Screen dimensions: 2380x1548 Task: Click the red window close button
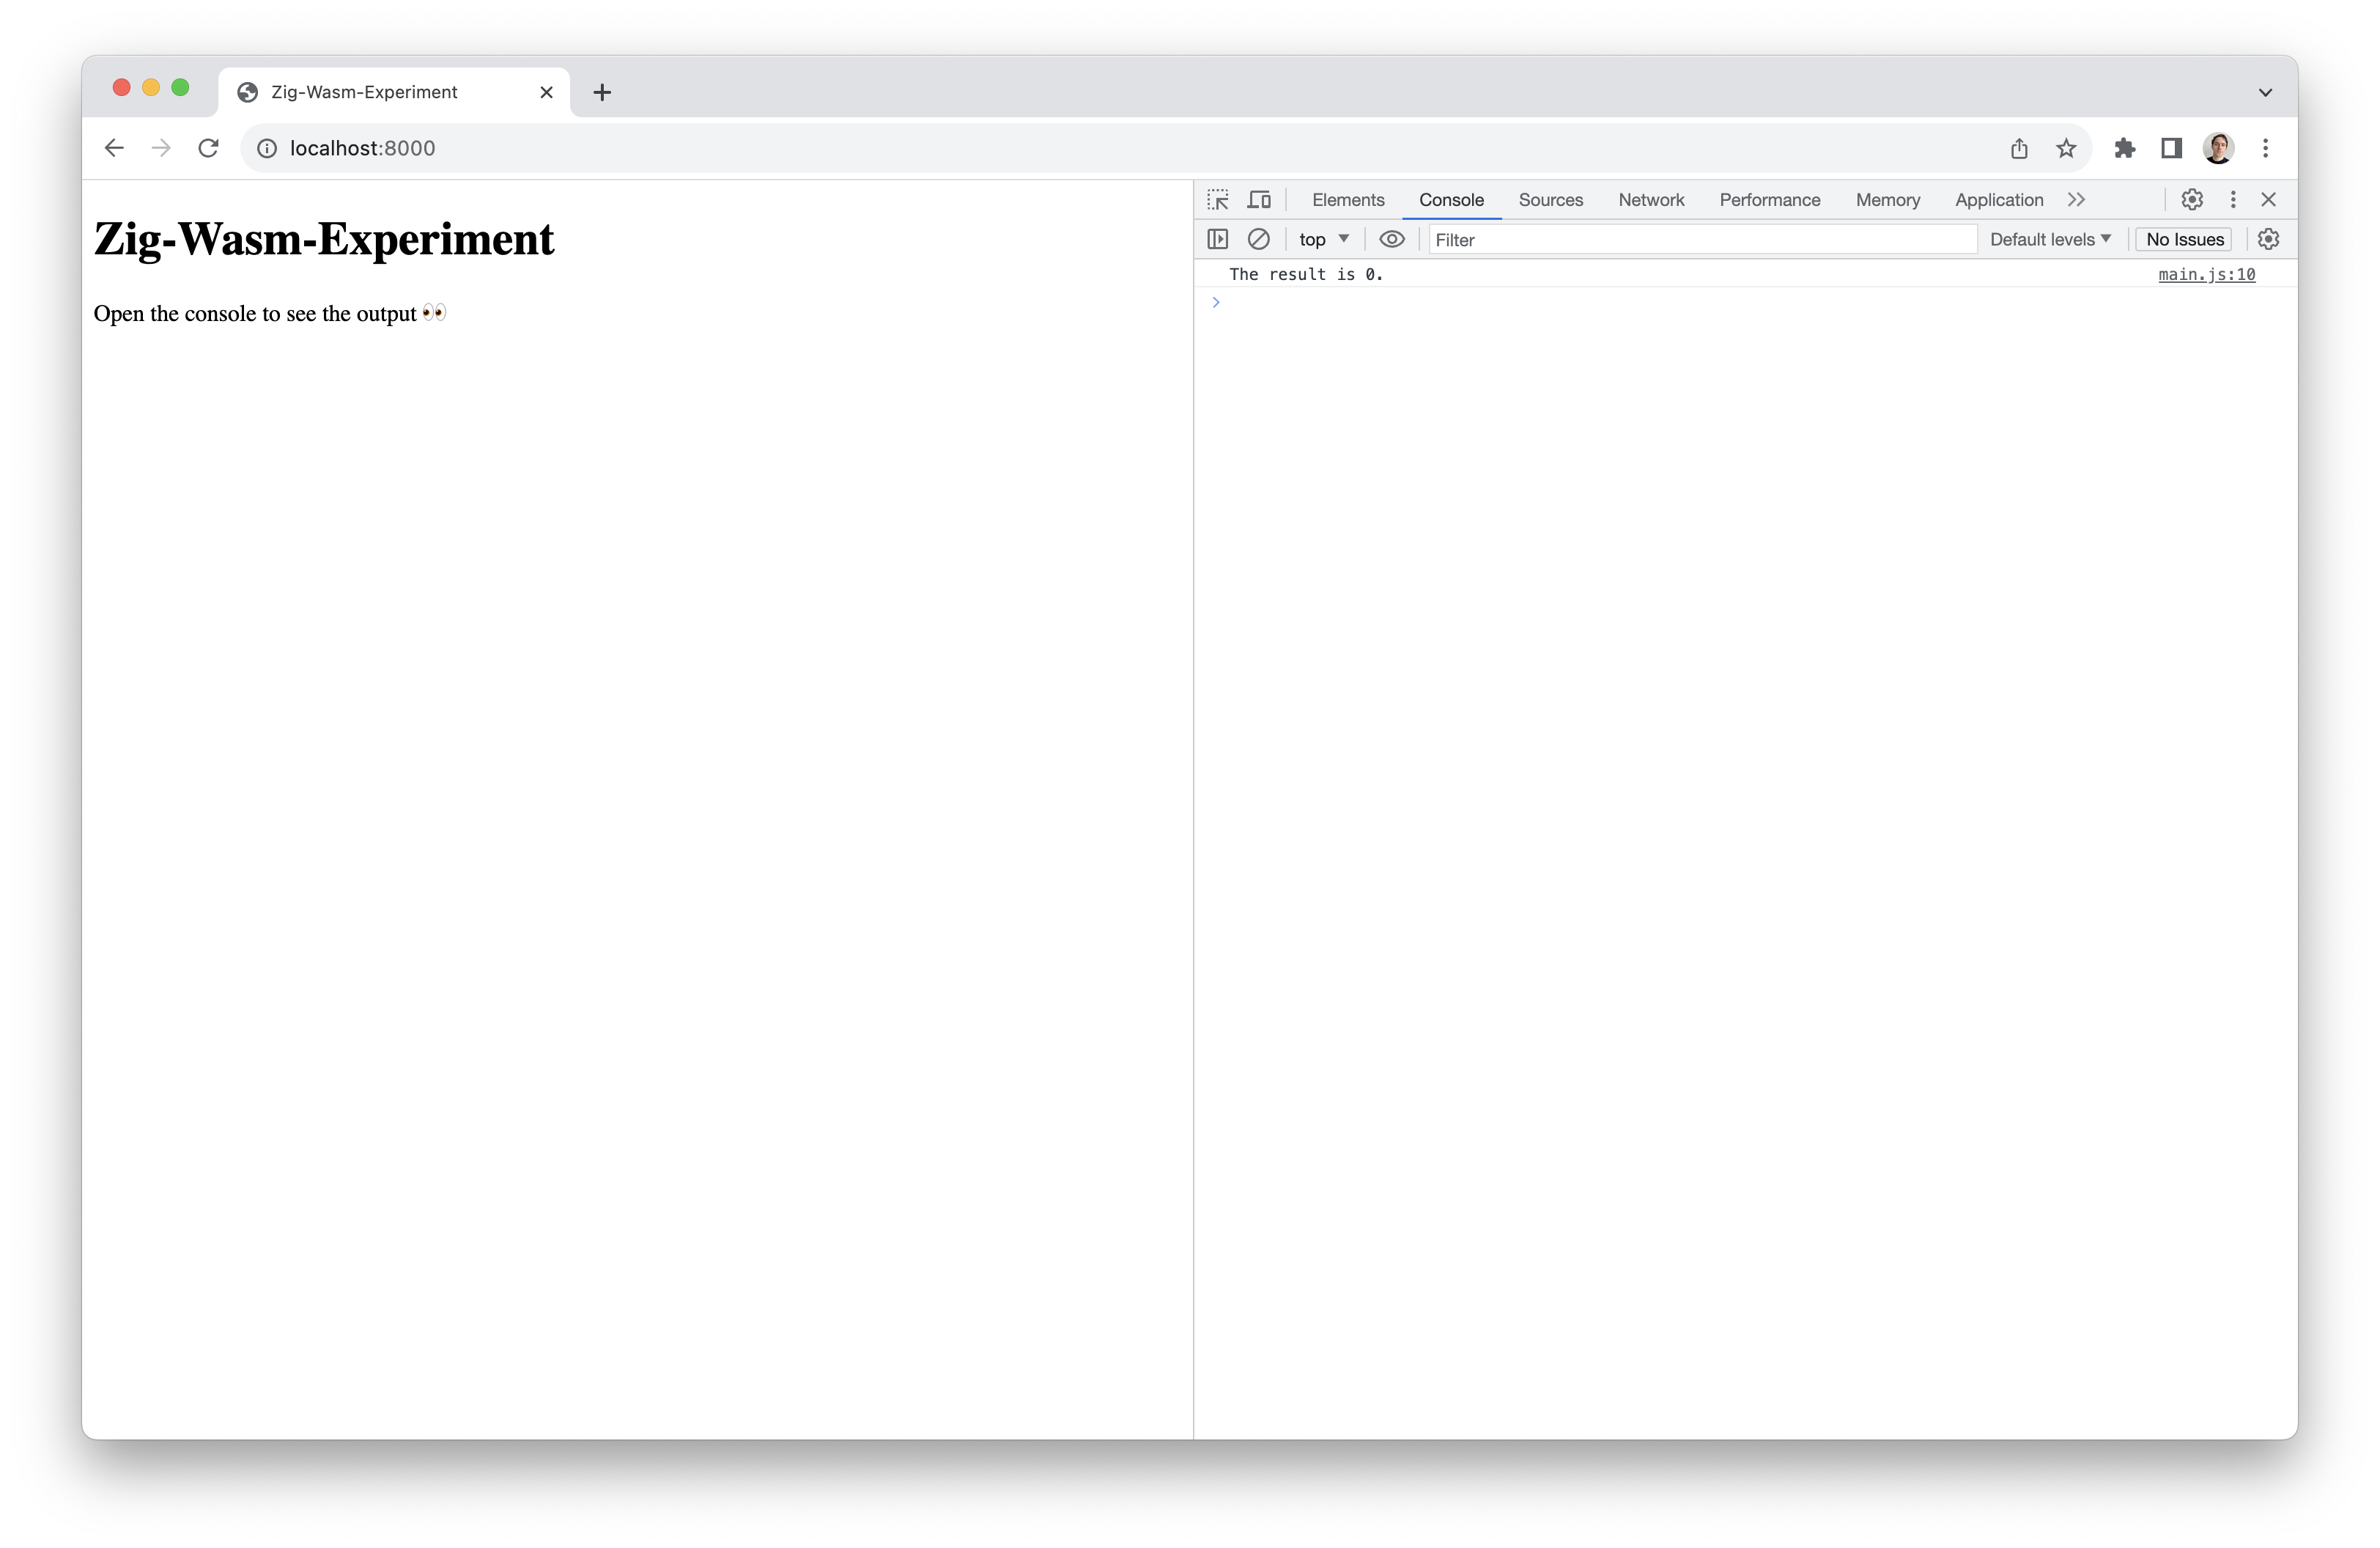tap(122, 88)
